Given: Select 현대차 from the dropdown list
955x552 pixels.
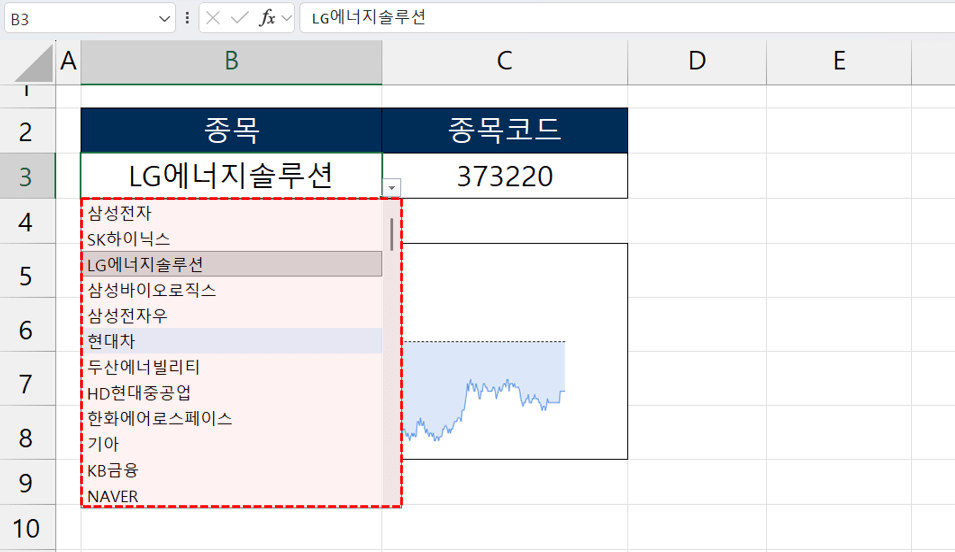Looking at the screenshot, I should click(232, 341).
